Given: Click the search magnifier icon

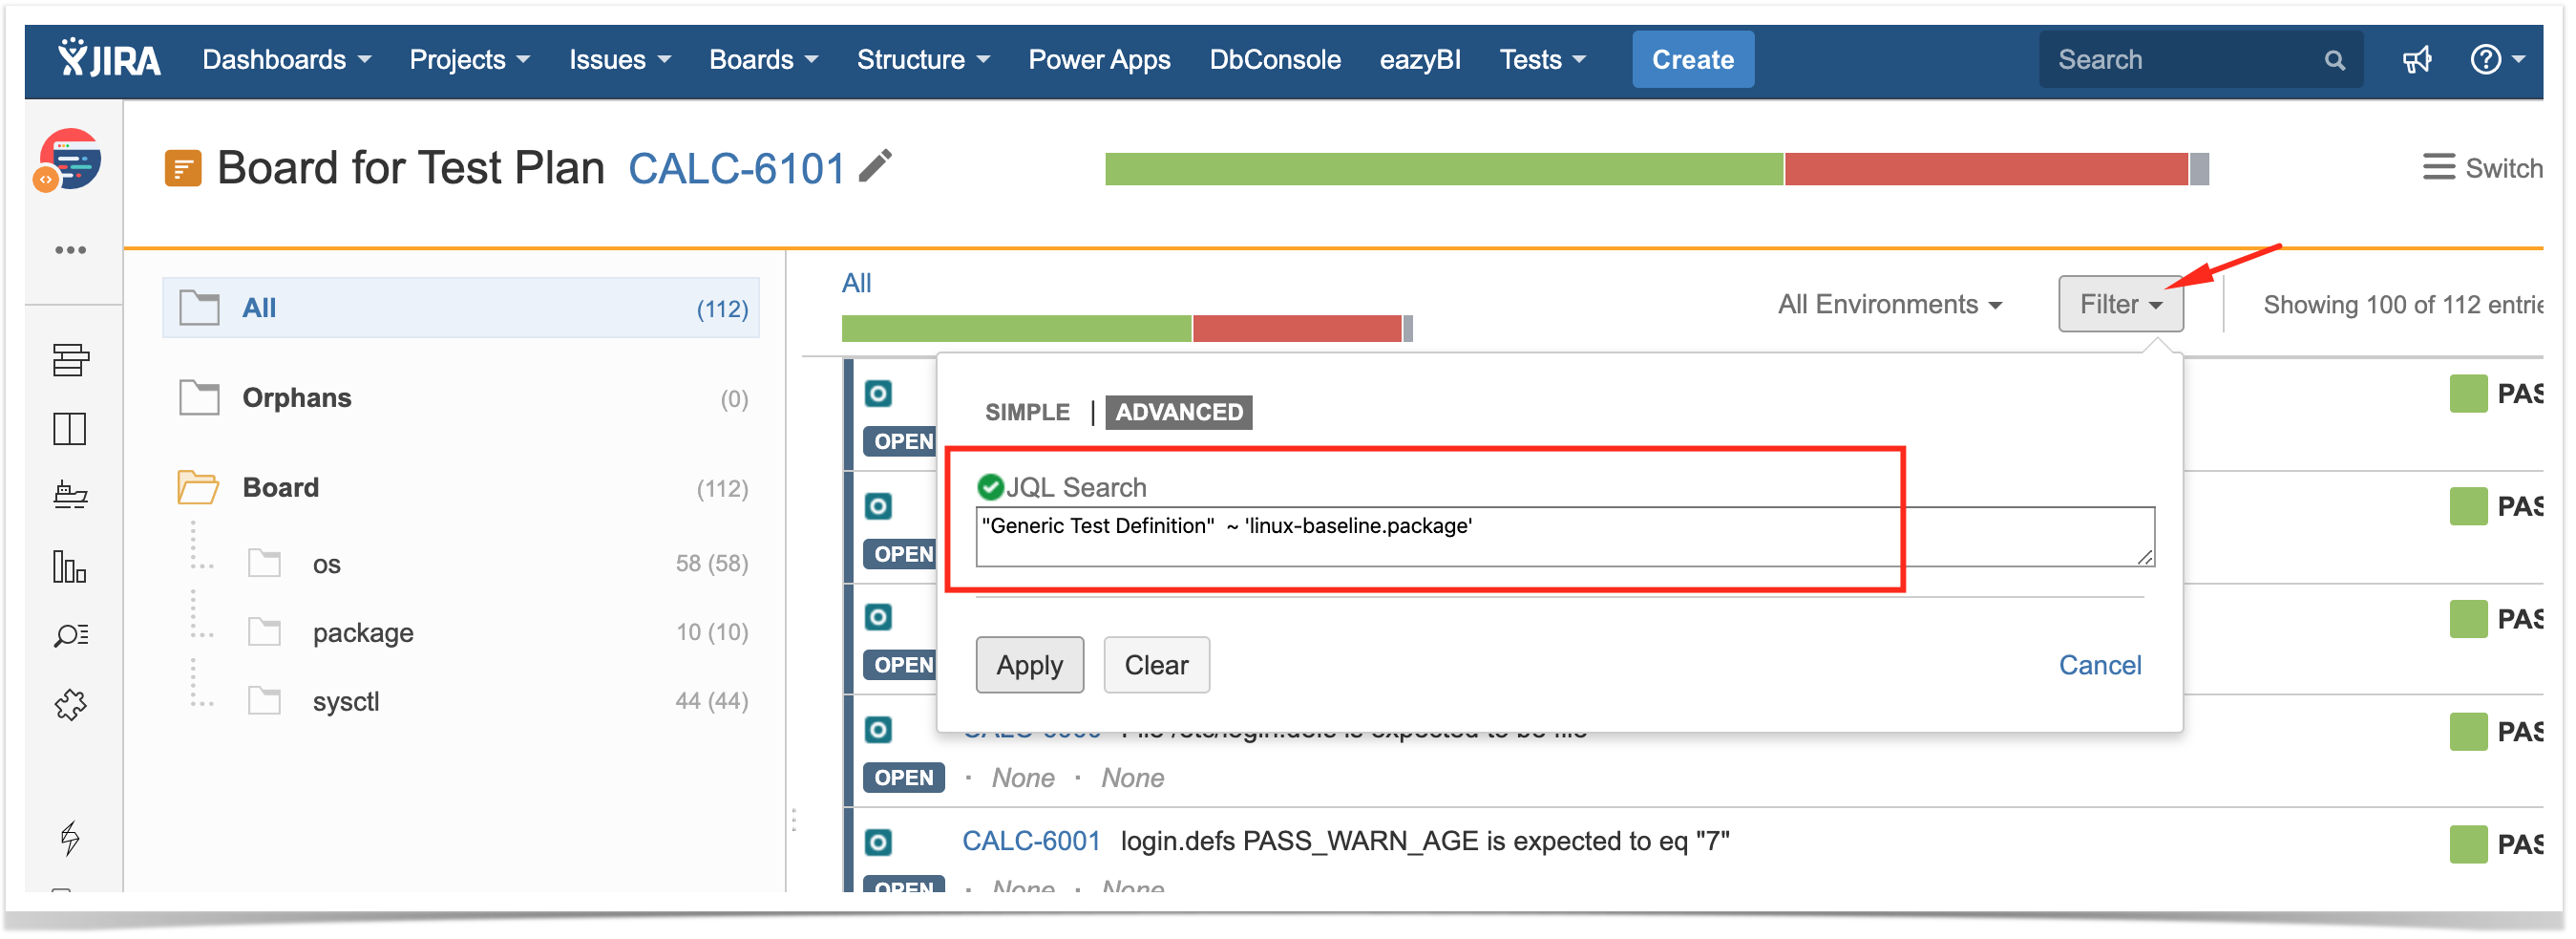Looking at the screenshot, I should click(x=2335, y=61).
